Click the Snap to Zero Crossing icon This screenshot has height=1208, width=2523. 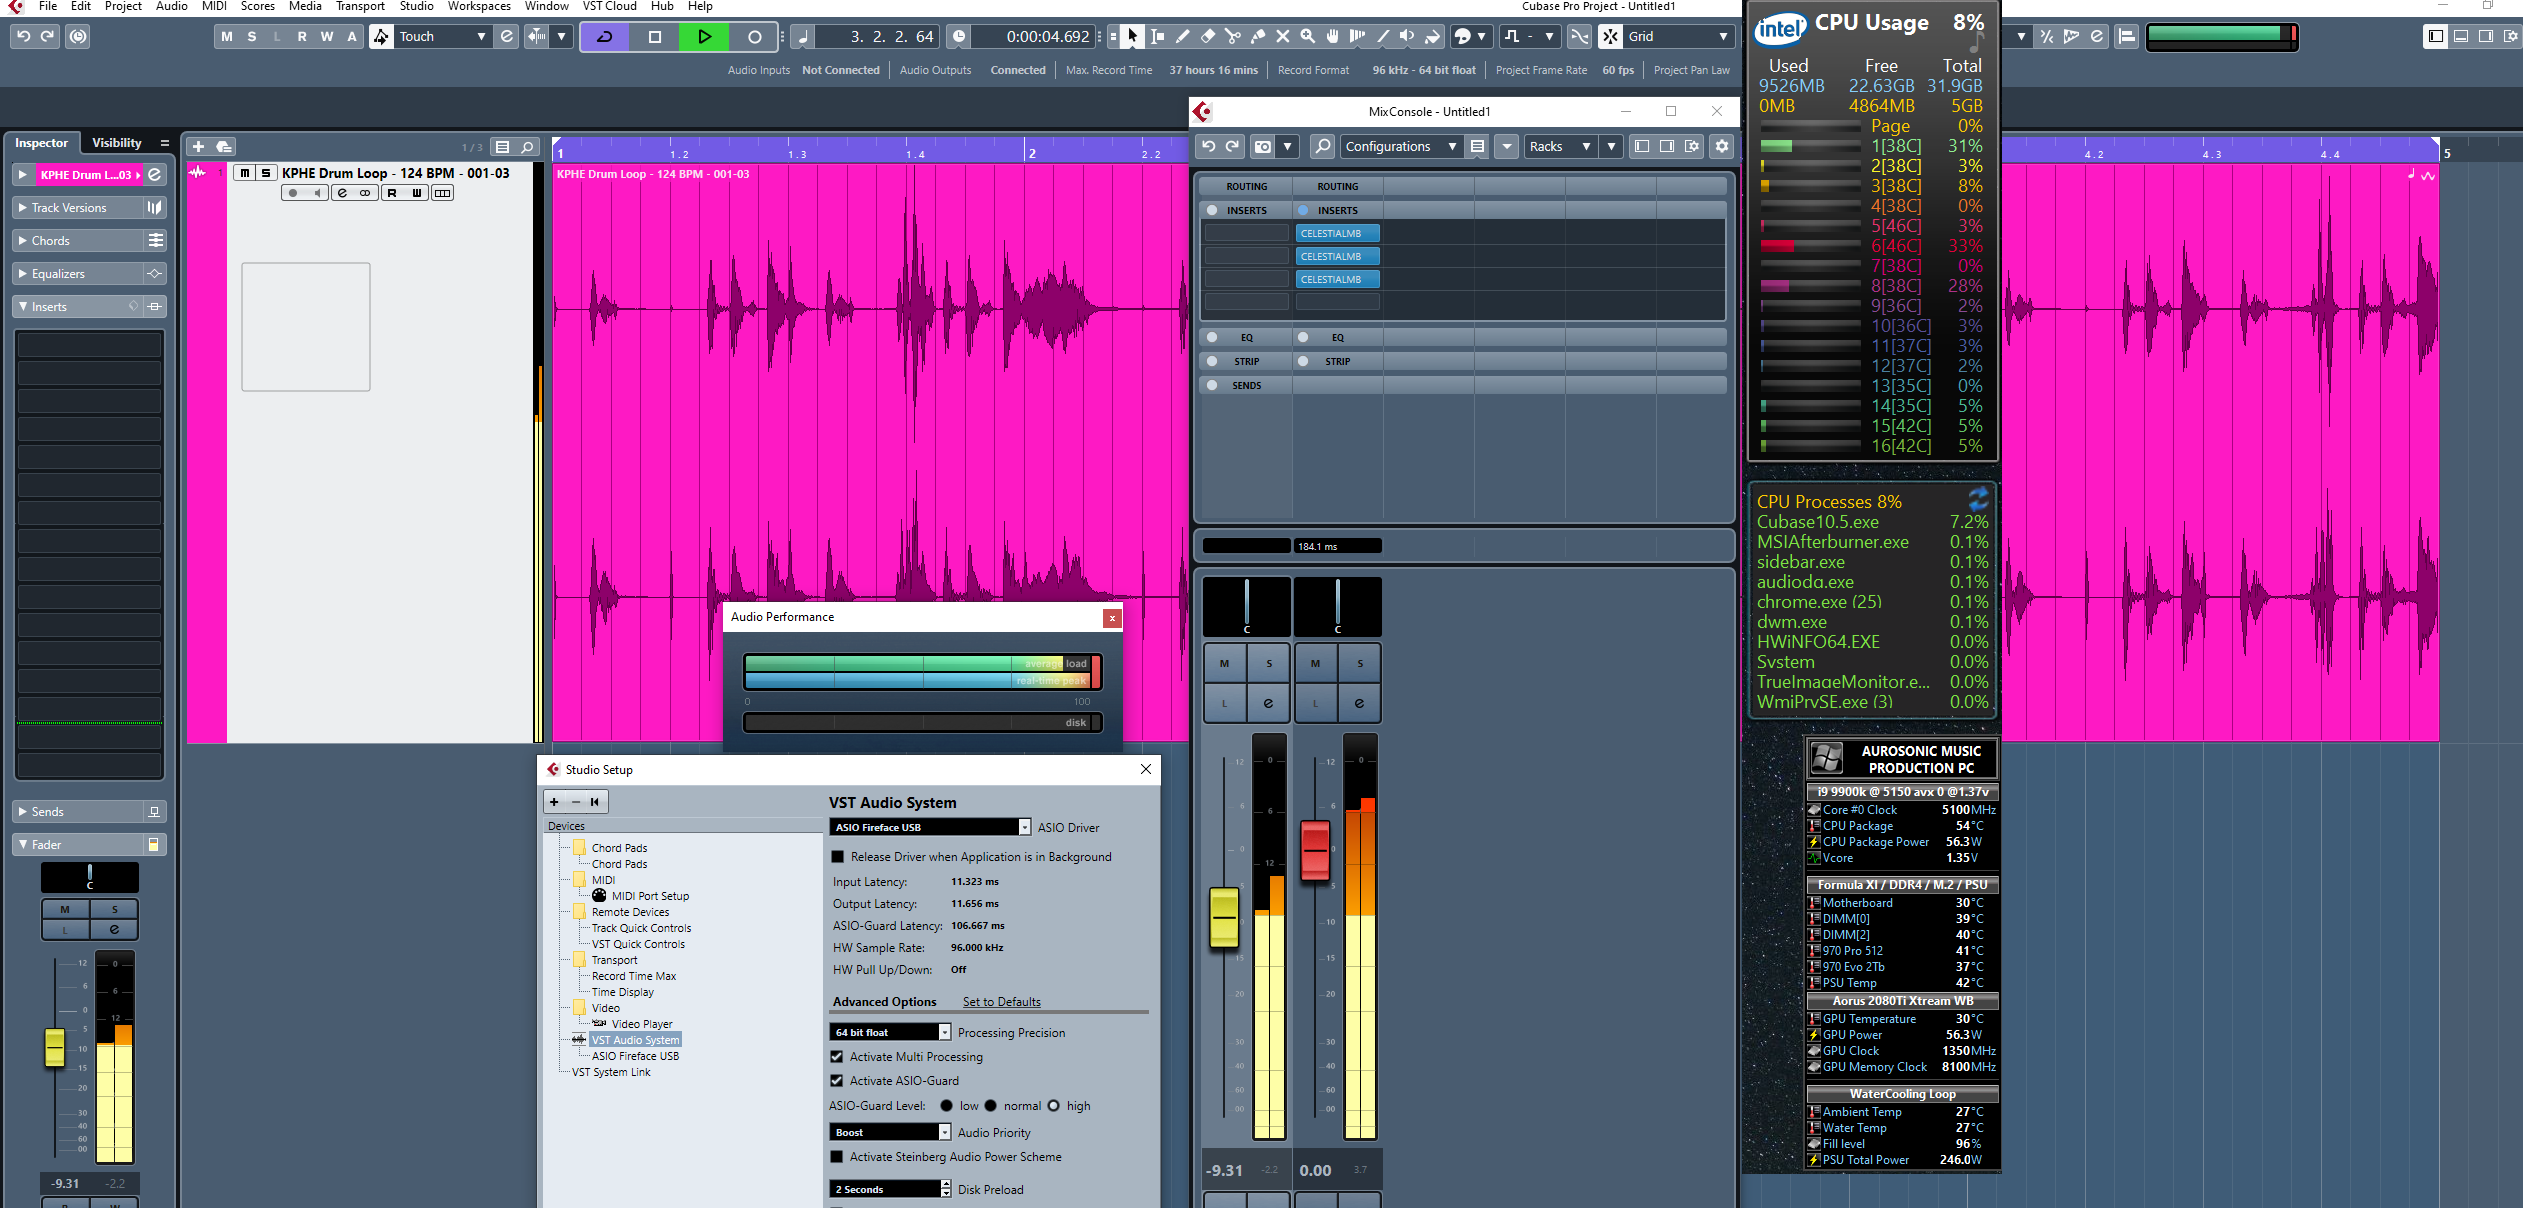pyautogui.click(x=1579, y=37)
